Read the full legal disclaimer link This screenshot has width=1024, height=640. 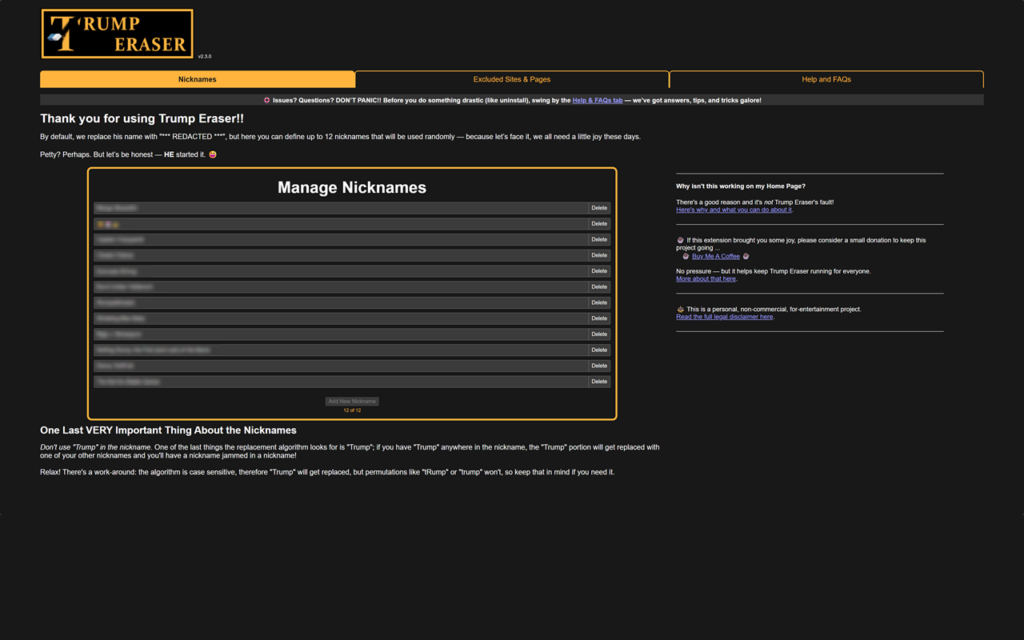click(x=724, y=317)
